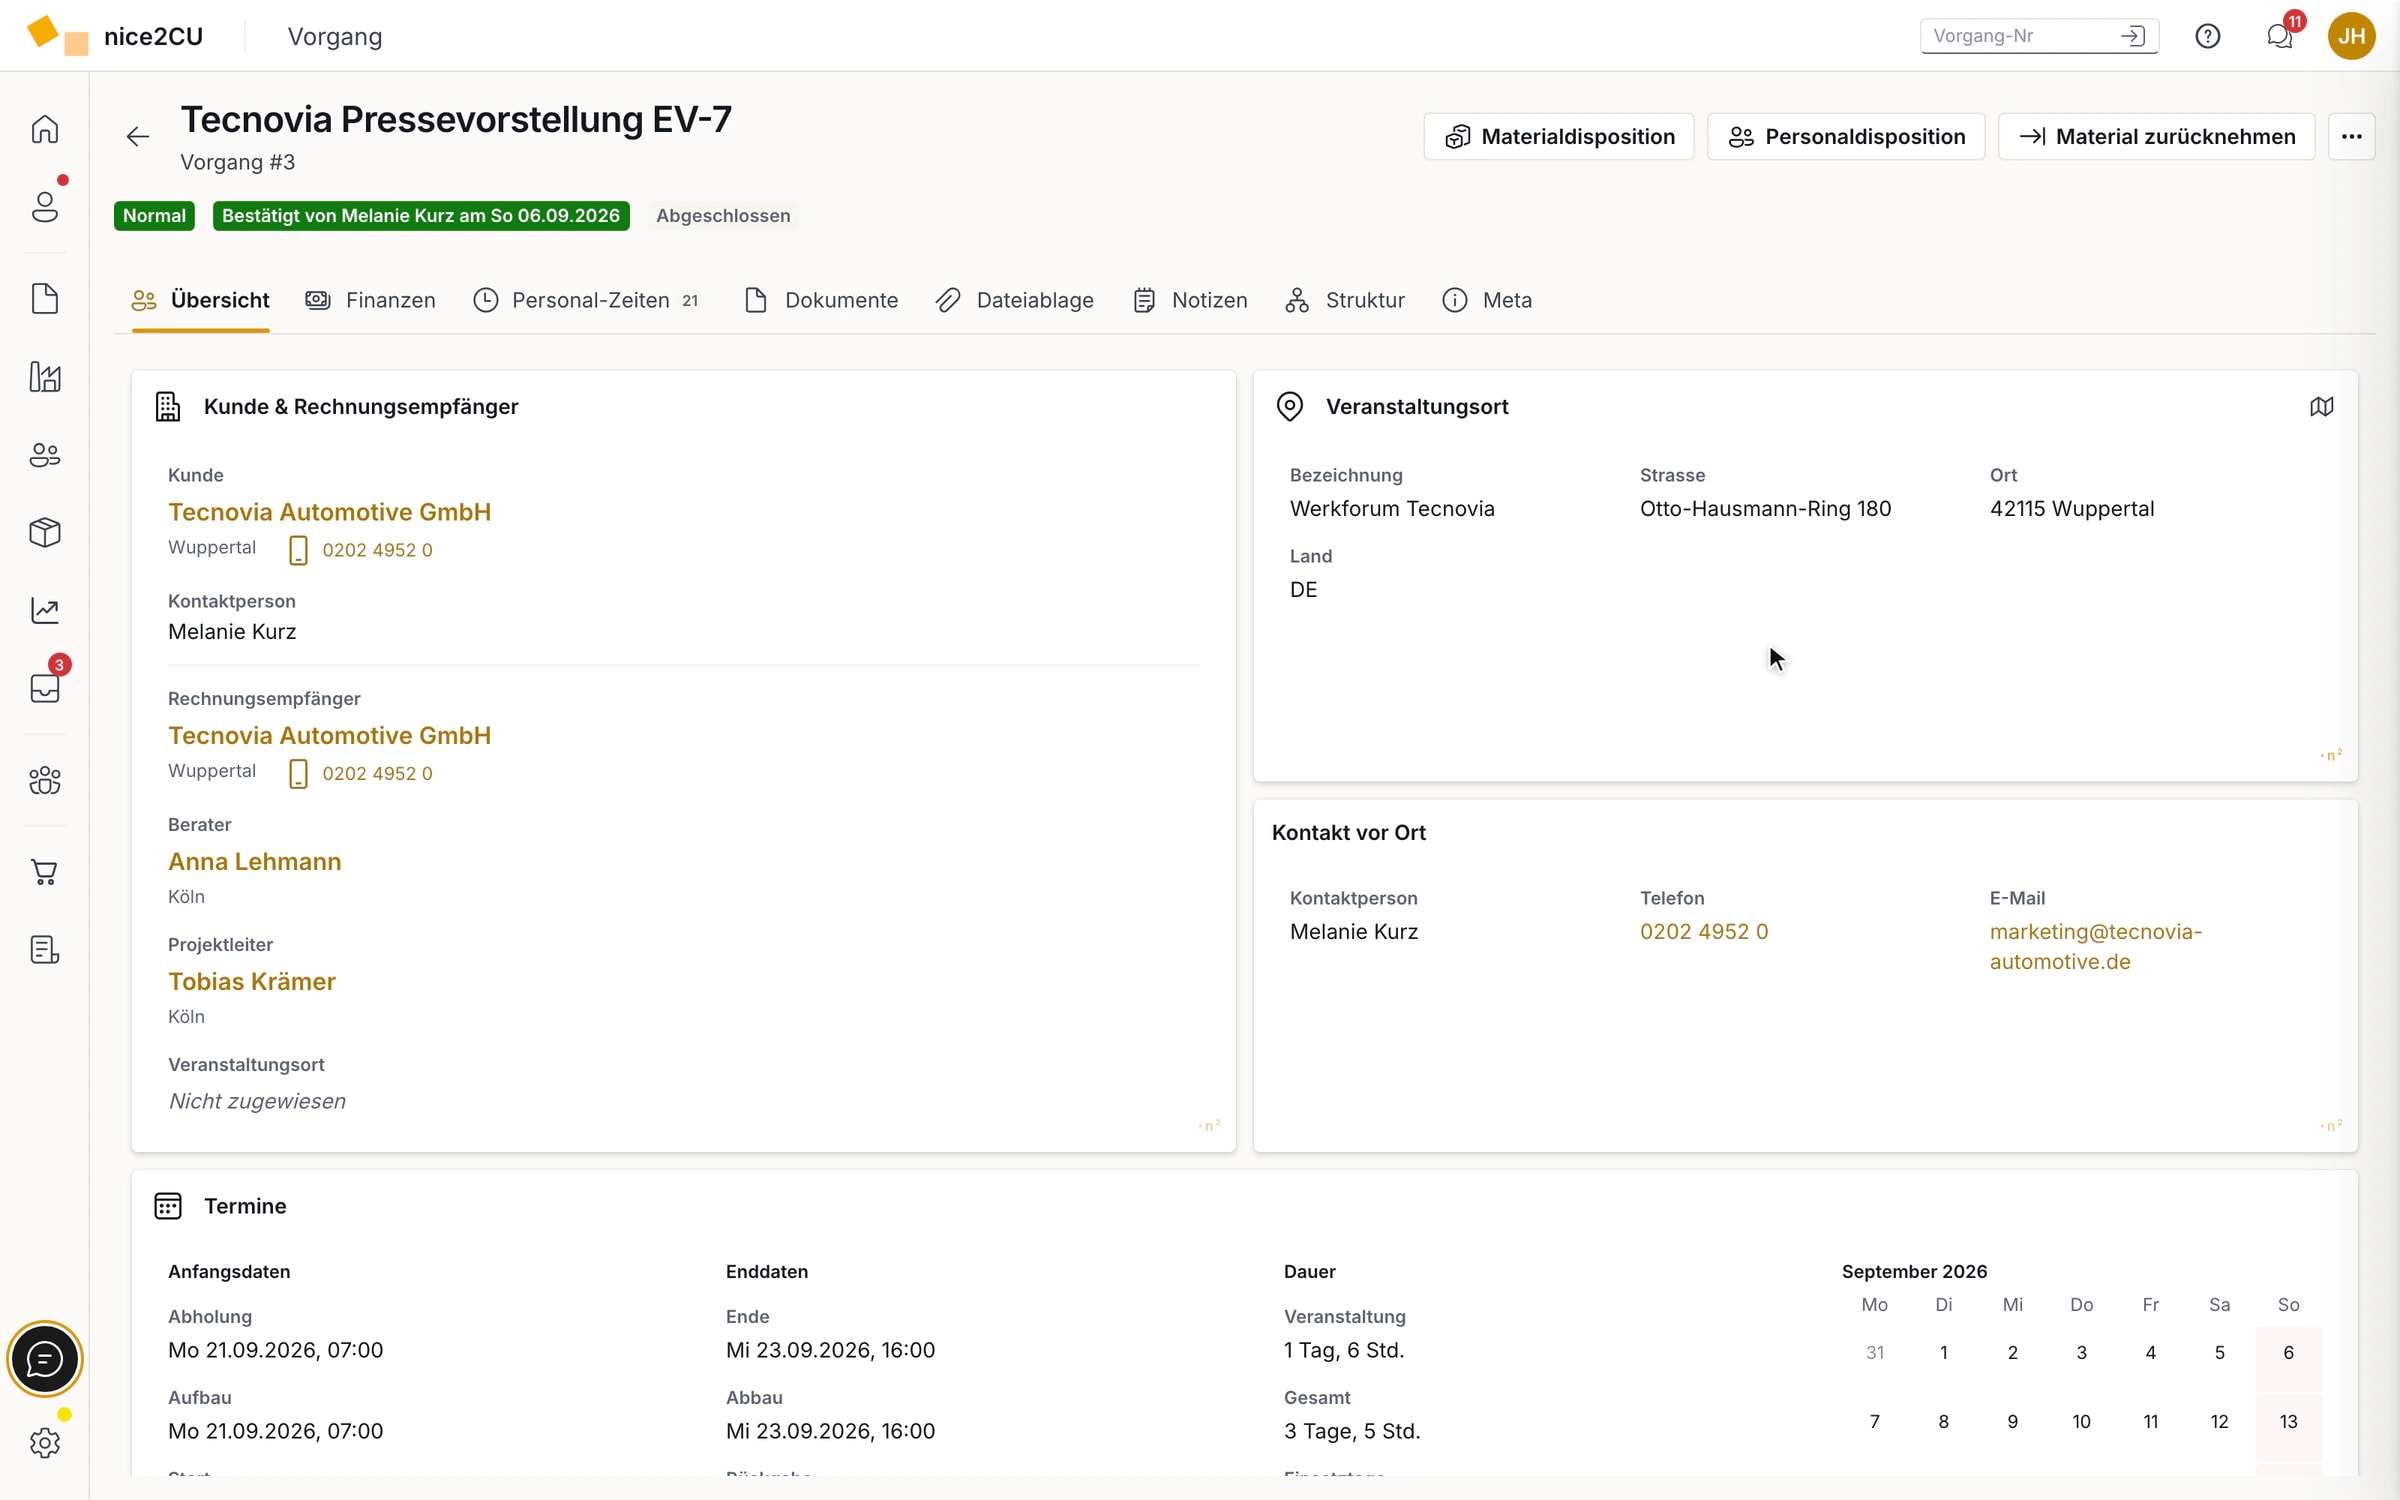The image size is (2400, 1500).
Task: Focus the Vorgang-Nr search field
Action: coord(2039,36)
